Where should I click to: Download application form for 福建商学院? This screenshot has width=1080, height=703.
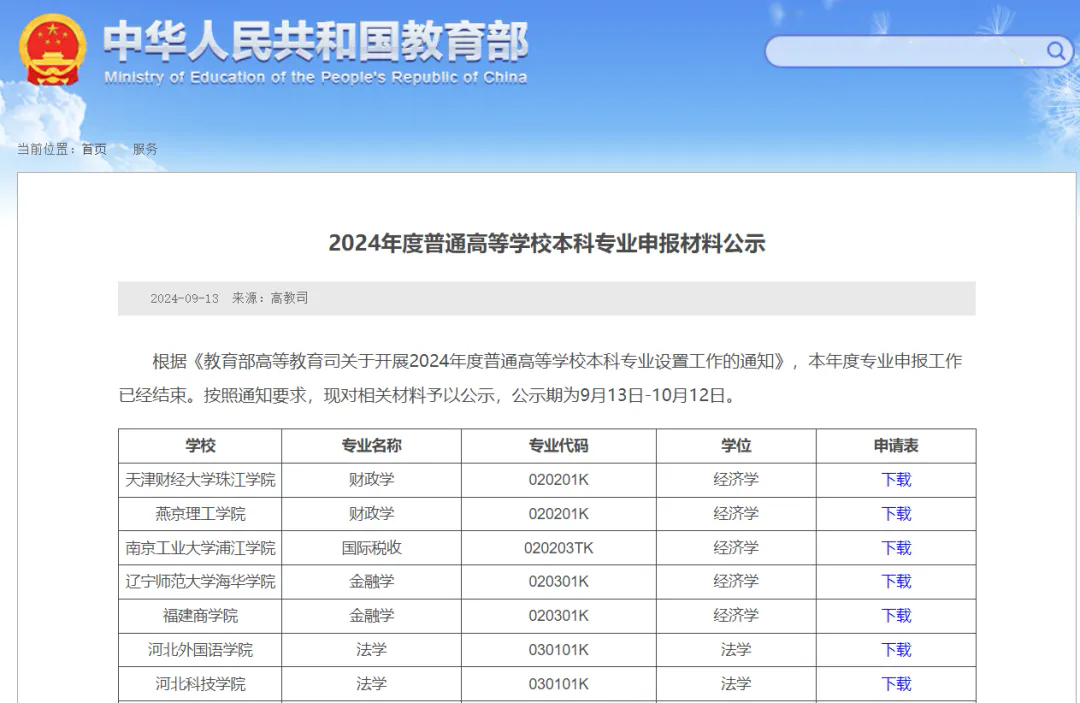pyautogui.click(x=896, y=616)
